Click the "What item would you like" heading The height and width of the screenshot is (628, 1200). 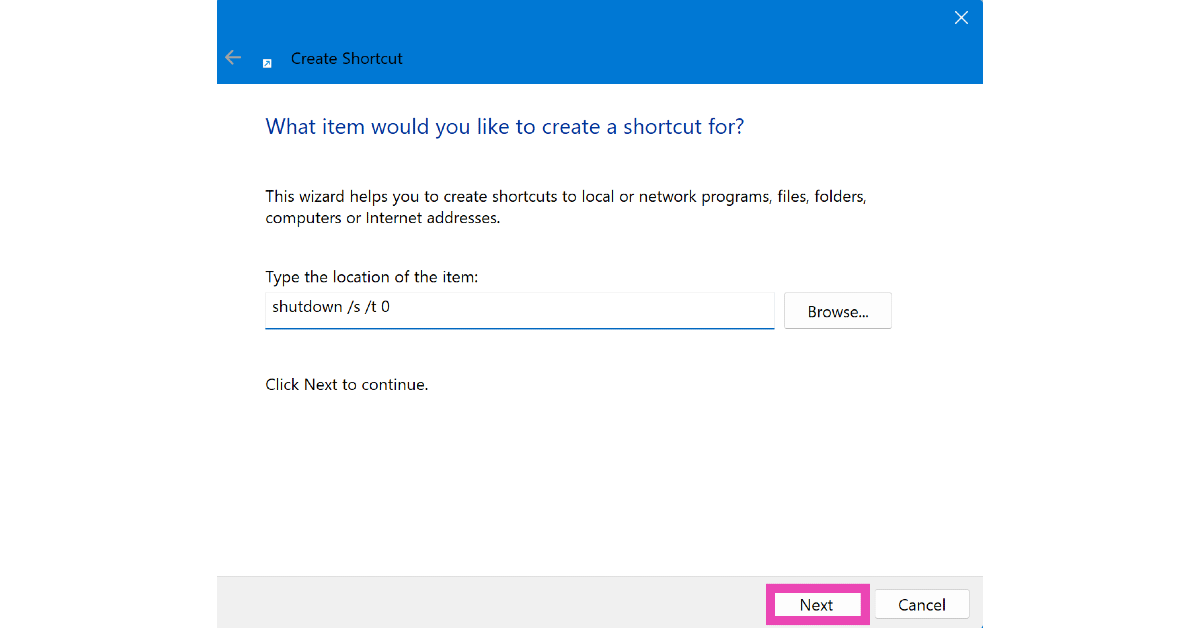click(504, 127)
